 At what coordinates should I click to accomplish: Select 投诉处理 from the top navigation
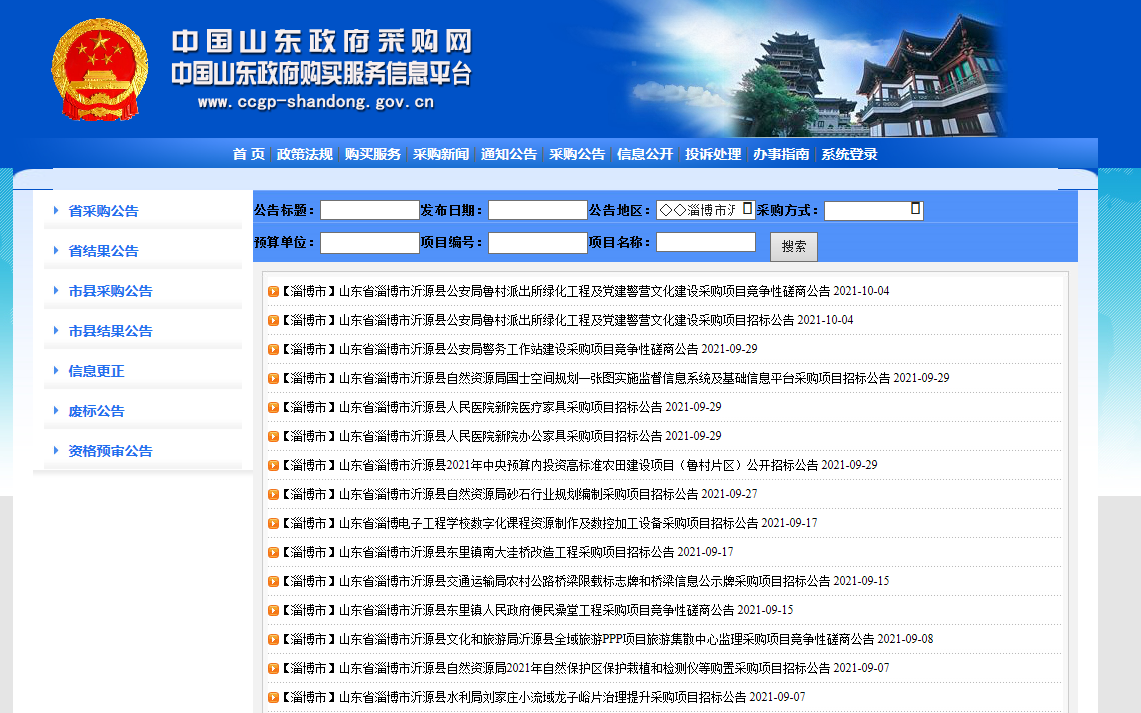point(713,154)
